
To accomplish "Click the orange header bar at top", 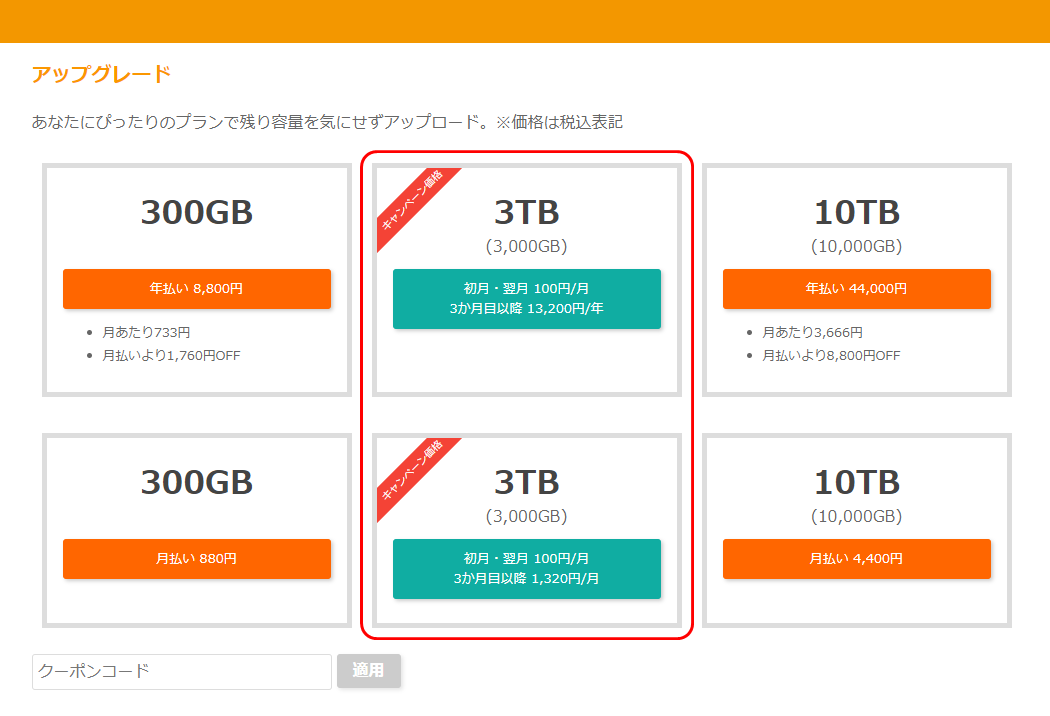I will pyautogui.click(x=525, y=21).
